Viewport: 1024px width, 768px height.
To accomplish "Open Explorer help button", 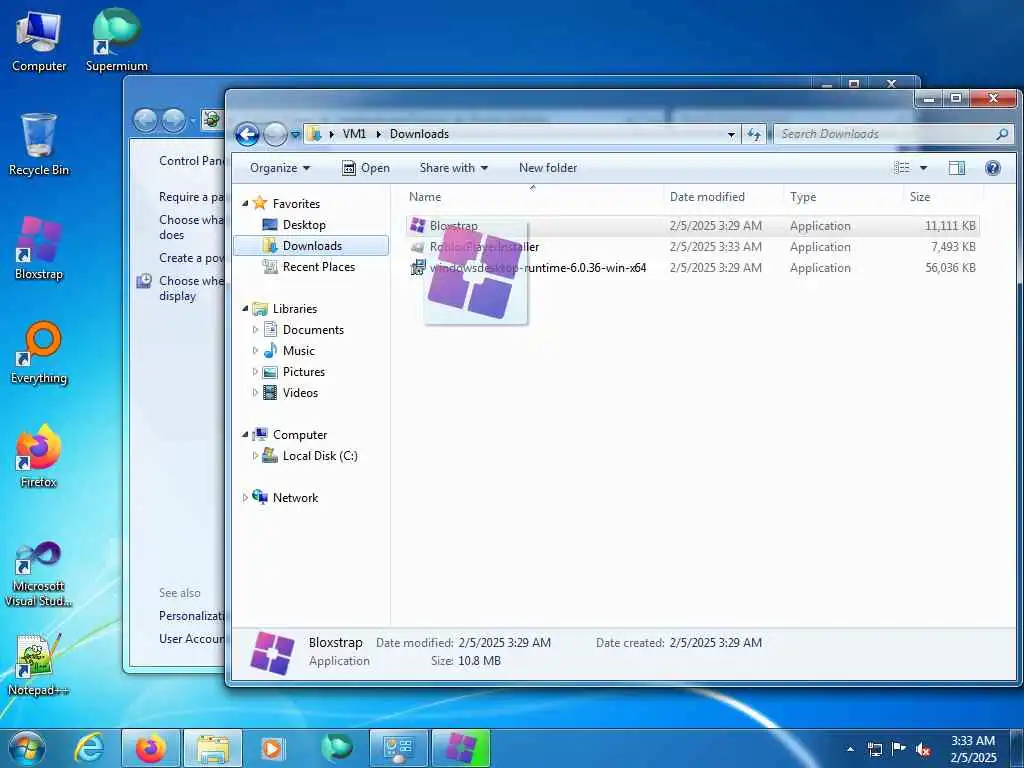I will pyautogui.click(x=993, y=168).
